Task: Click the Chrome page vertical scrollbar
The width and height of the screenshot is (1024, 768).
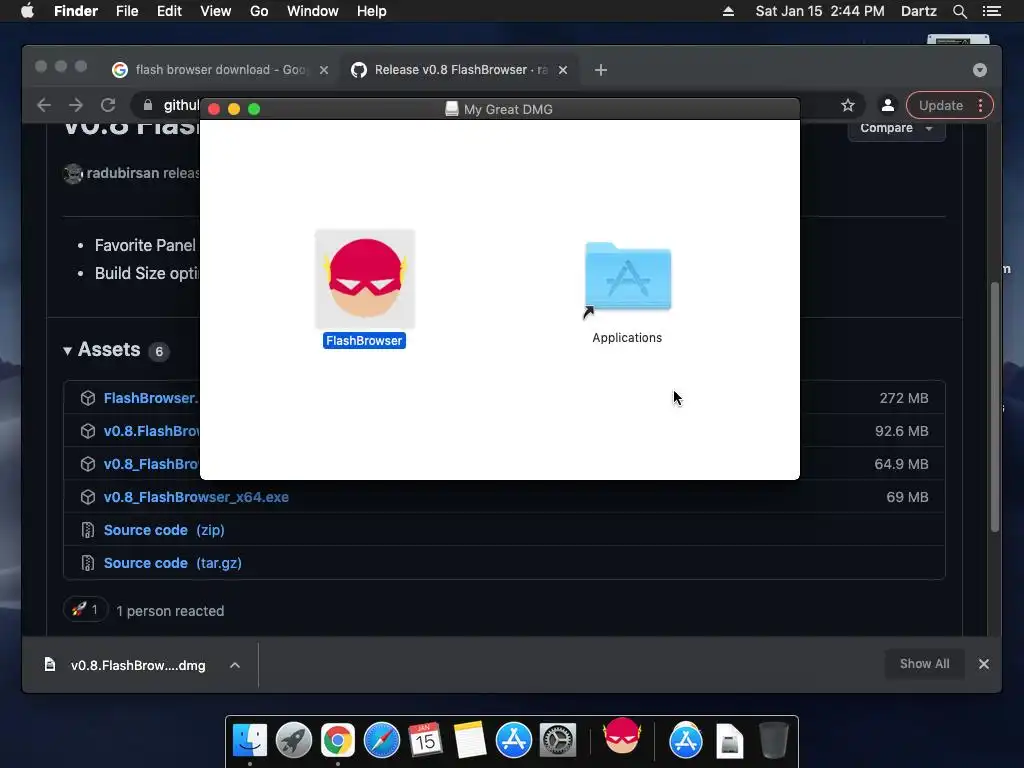Action: click(995, 406)
